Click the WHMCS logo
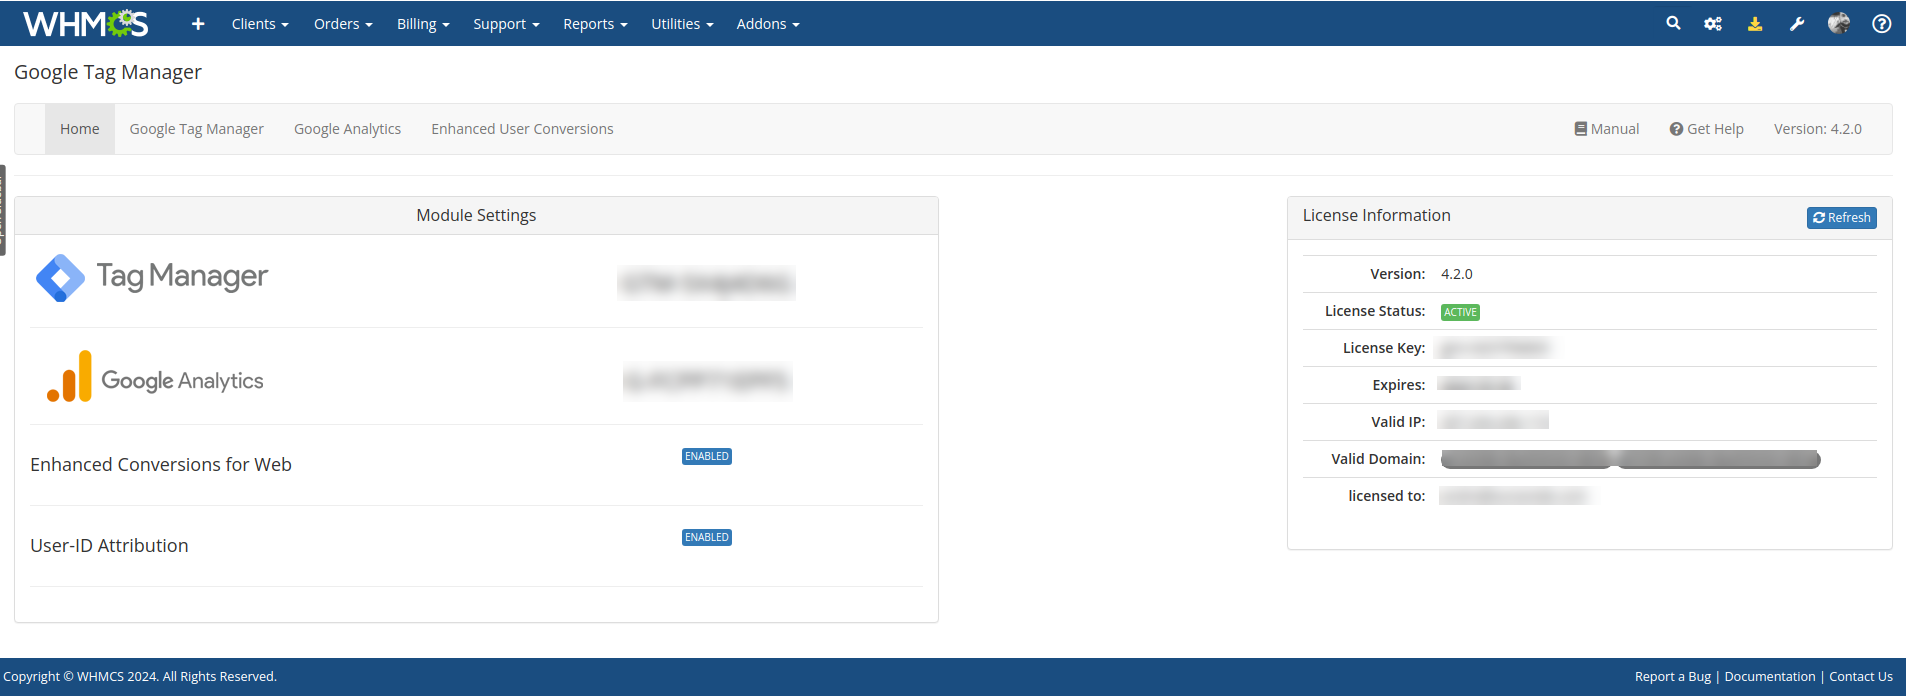Viewport: 1906px width, 696px height. (86, 23)
